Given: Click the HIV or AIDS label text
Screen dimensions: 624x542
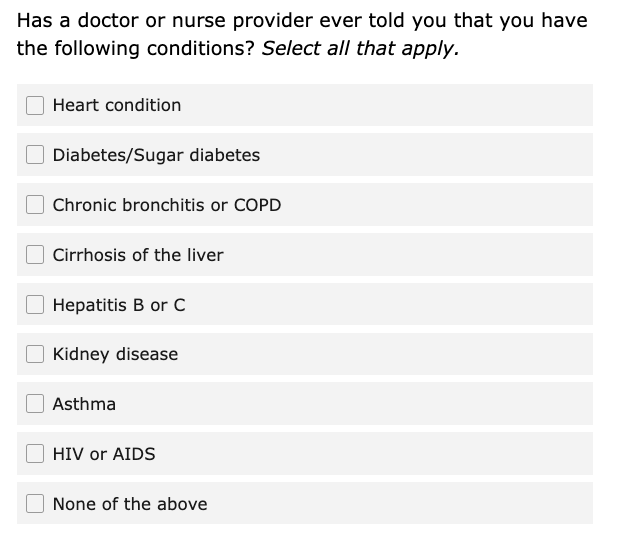Looking at the screenshot, I should point(104,454).
